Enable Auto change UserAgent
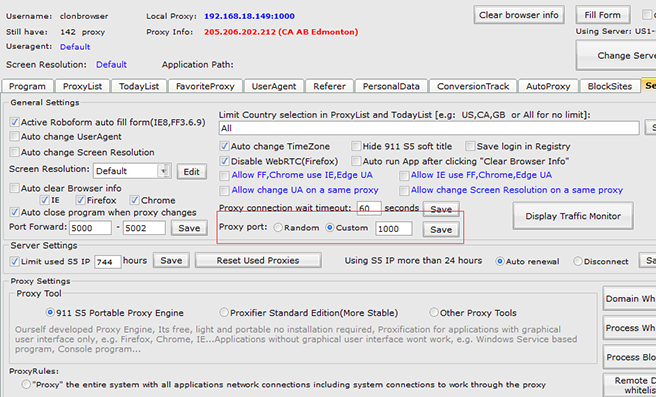656x397 pixels. 15,136
